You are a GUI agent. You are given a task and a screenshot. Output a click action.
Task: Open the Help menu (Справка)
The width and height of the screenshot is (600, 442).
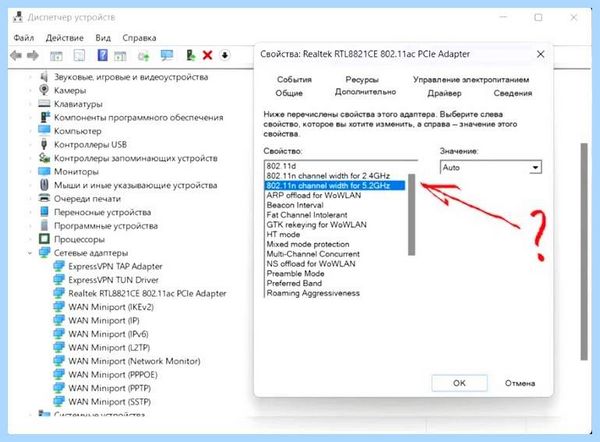pyautogui.click(x=139, y=38)
